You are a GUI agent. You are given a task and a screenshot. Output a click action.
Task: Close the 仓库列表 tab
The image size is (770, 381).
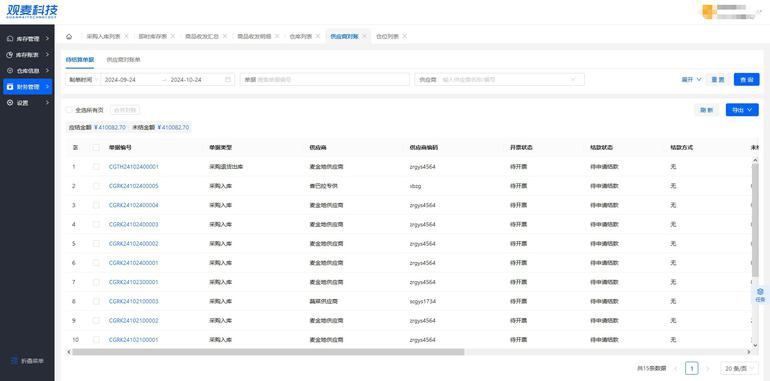click(x=318, y=36)
